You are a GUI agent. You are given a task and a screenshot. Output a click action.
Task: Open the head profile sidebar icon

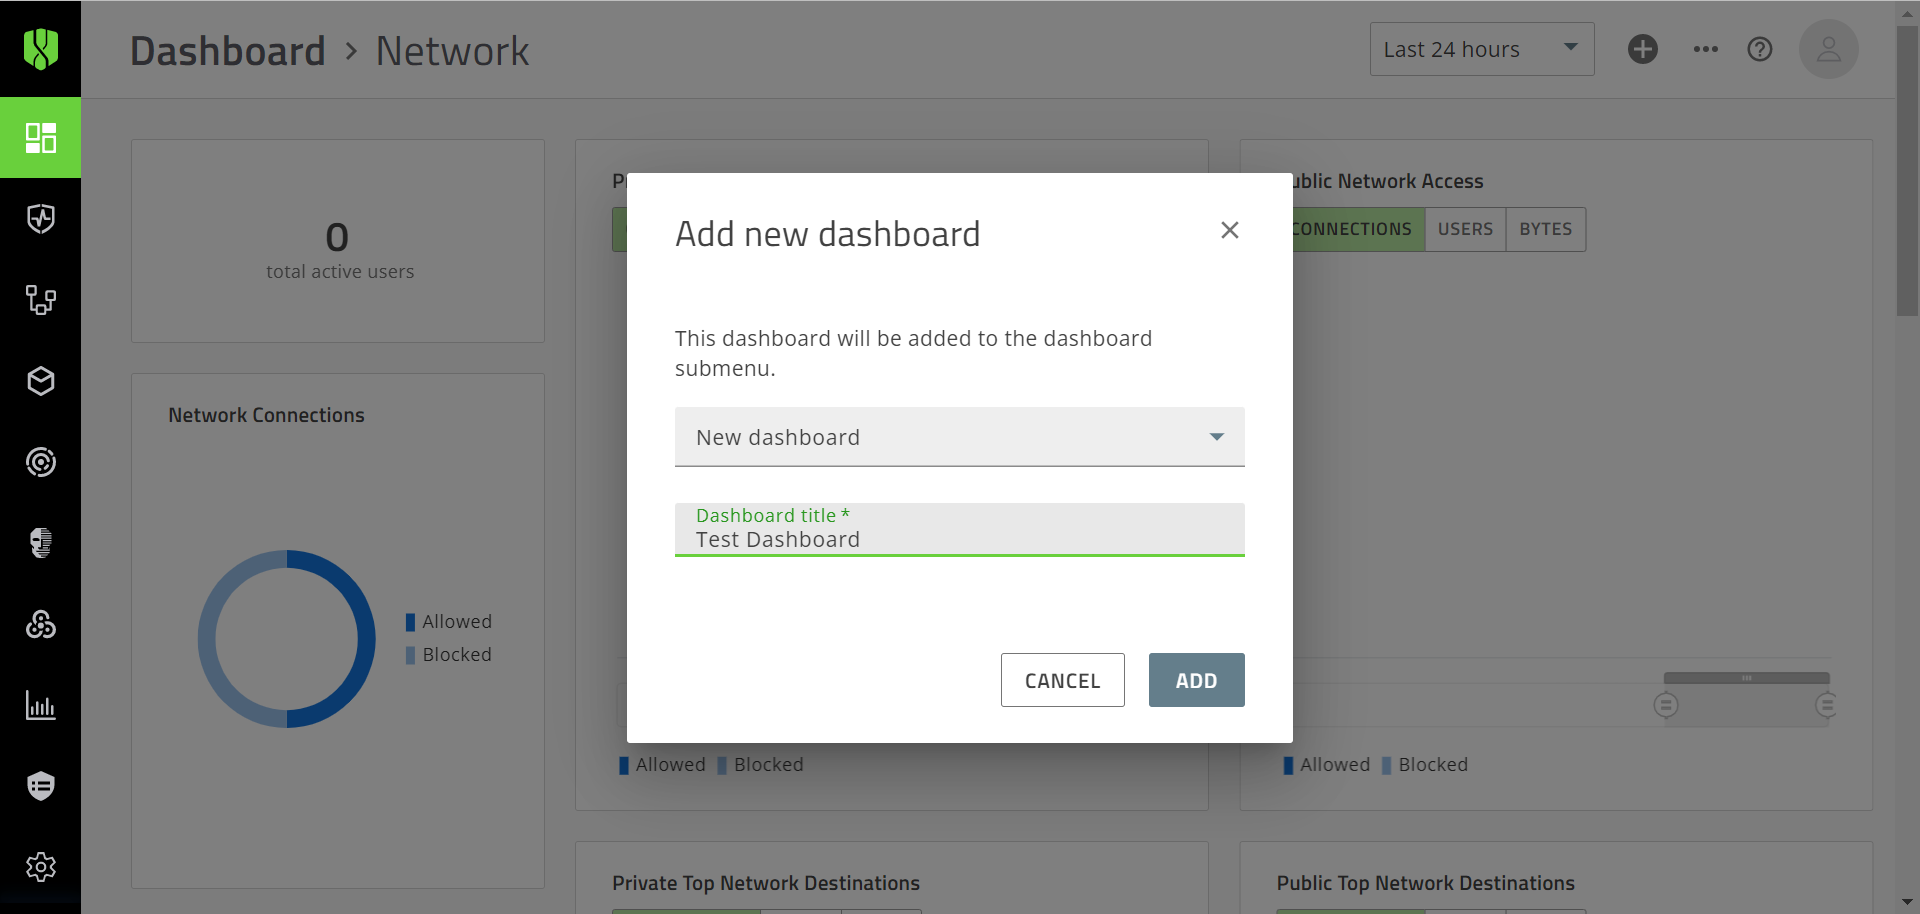click(x=40, y=543)
